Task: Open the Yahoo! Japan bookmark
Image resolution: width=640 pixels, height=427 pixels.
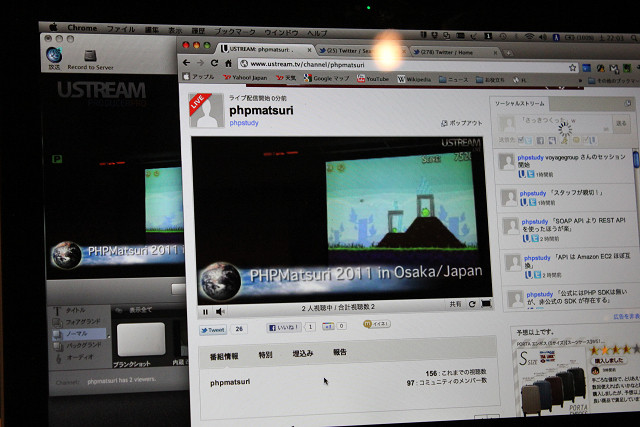Action: click(x=245, y=77)
